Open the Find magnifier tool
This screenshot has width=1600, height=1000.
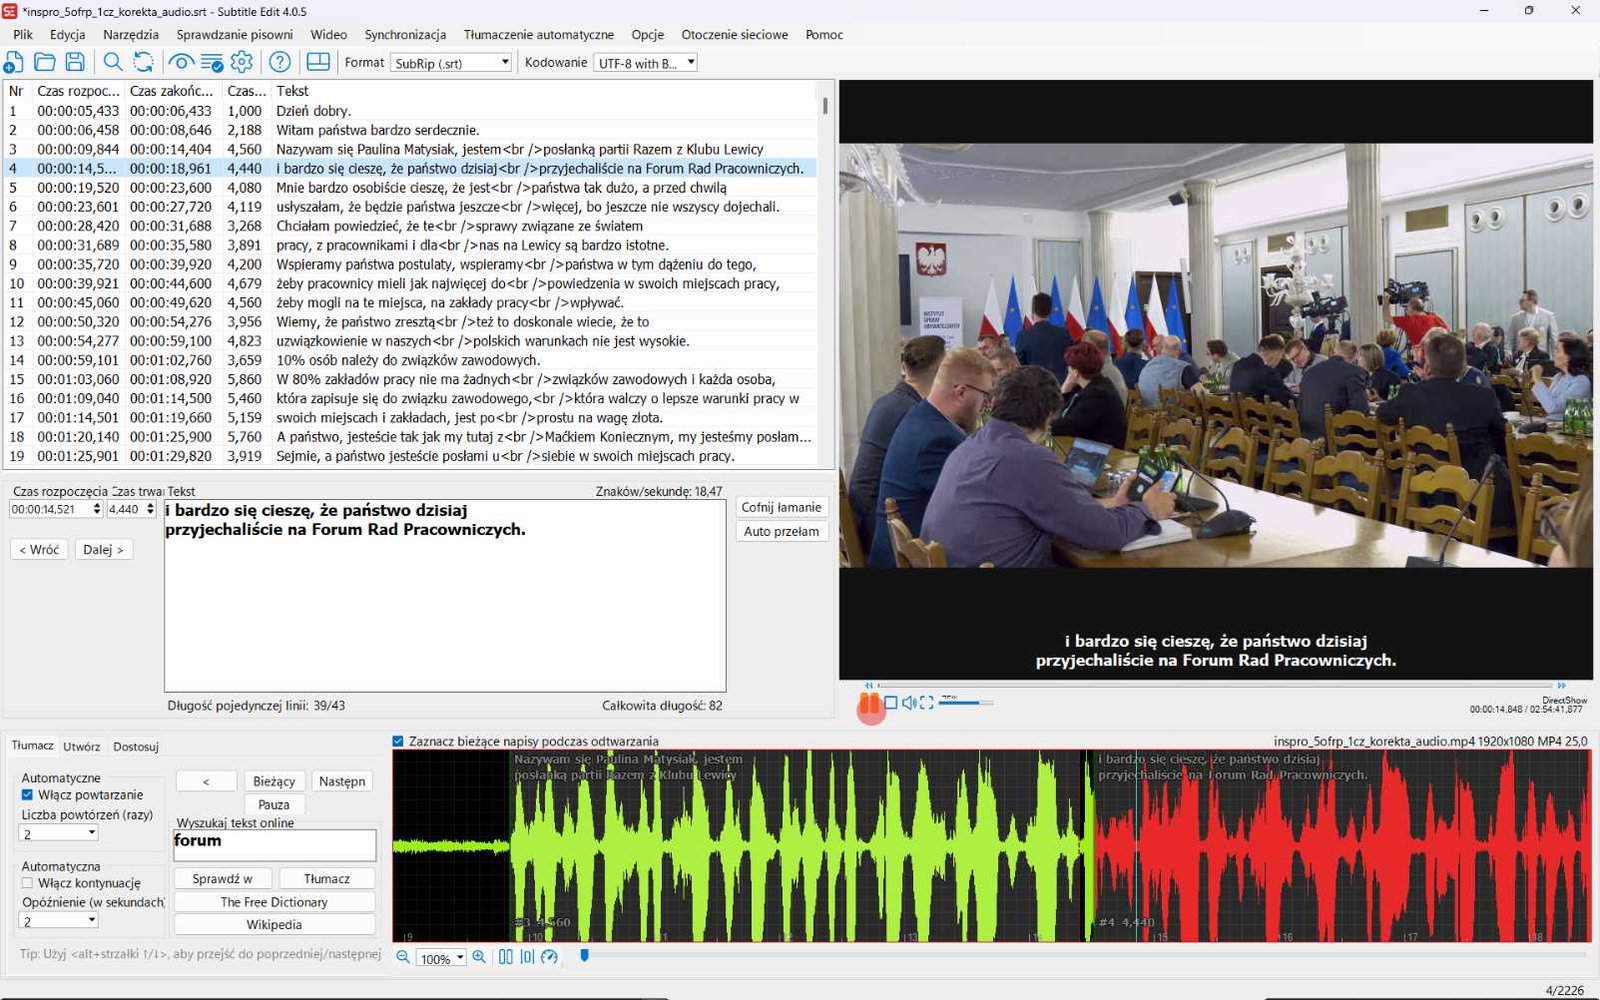[113, 62]
